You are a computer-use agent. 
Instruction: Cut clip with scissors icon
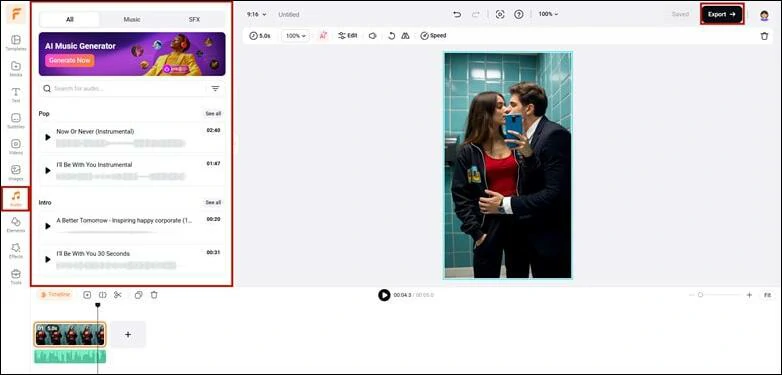click(x=118, y=295)
